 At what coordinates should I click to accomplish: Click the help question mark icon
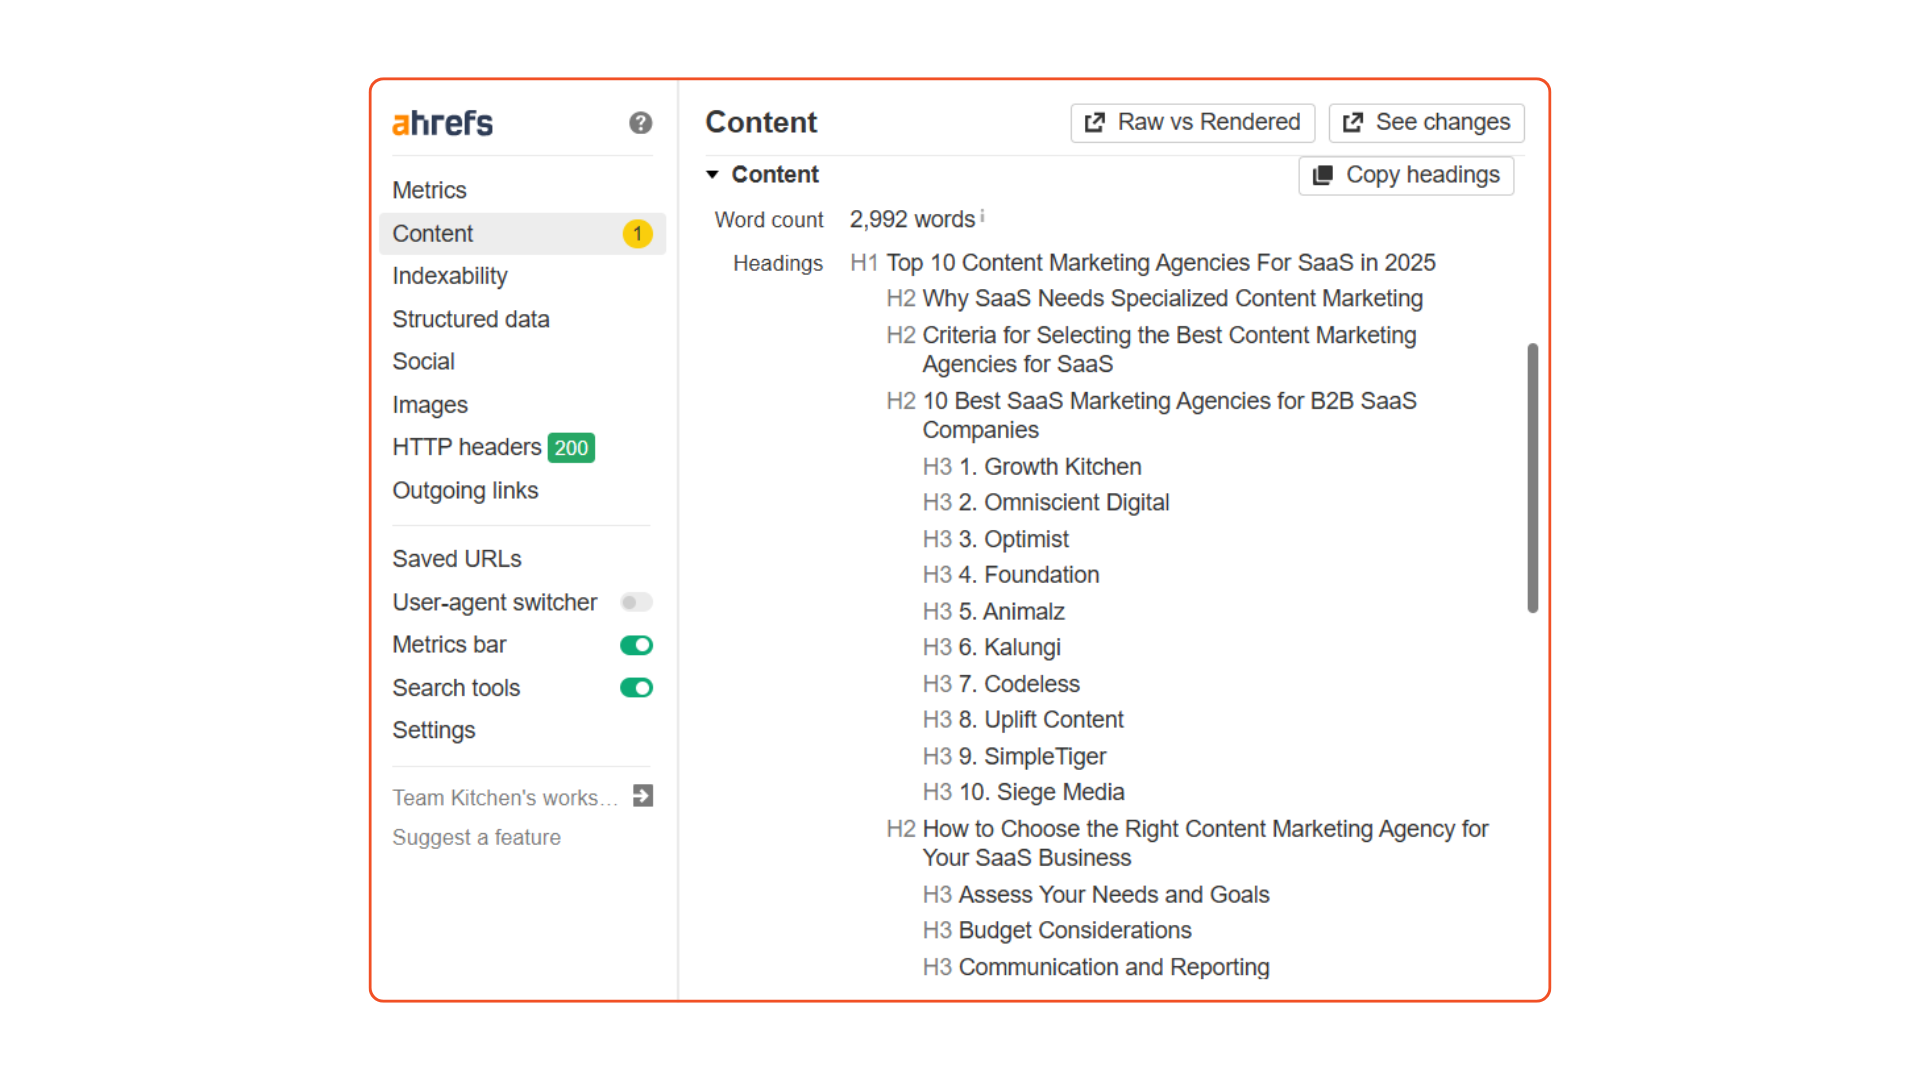[640, 123]
